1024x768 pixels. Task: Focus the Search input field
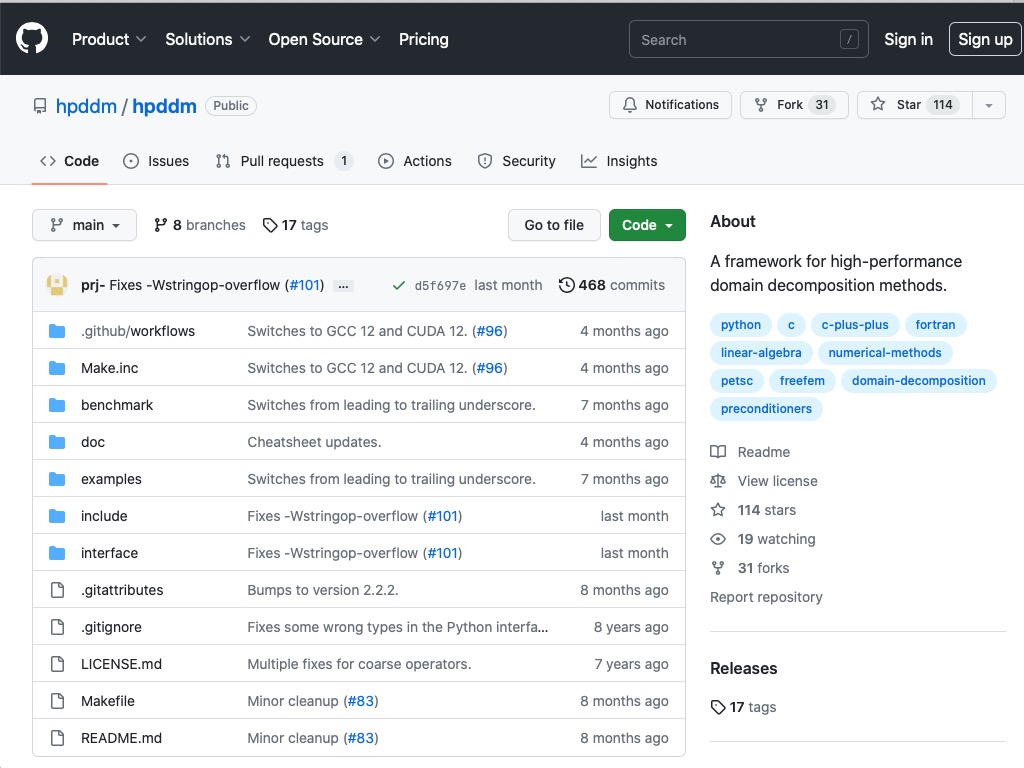click(748, 39)
